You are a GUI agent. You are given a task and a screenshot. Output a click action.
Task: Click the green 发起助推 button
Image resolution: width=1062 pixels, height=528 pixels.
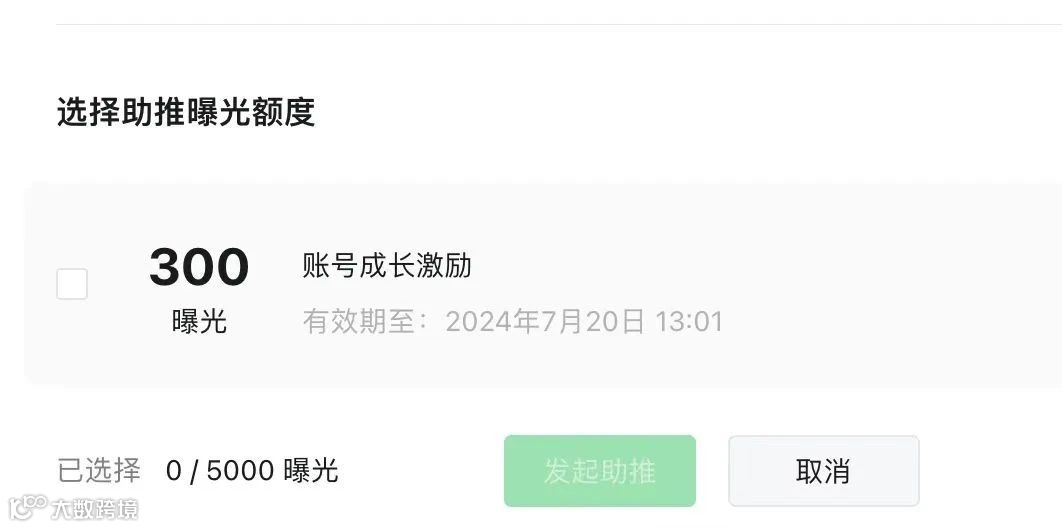point(599,470)
